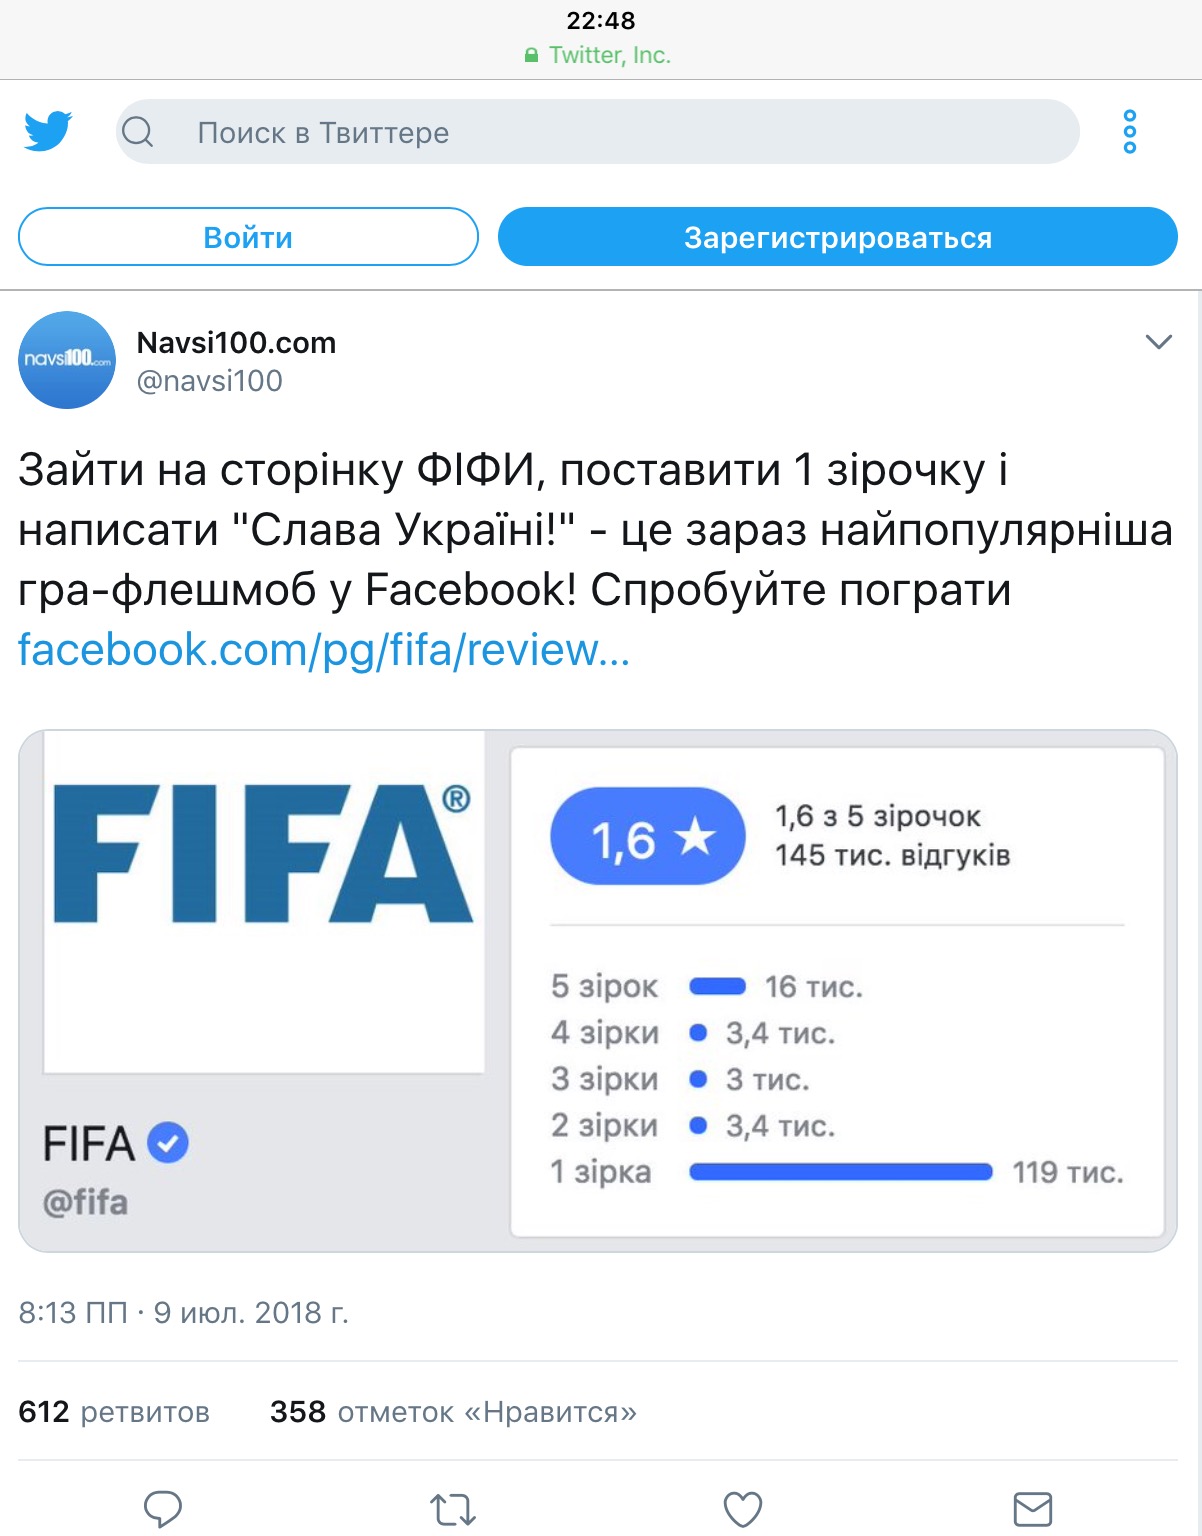Click the Twitter bird logo
Image resolution: width=1202 pixels, height=1536 pixels.
pos(48,131)
